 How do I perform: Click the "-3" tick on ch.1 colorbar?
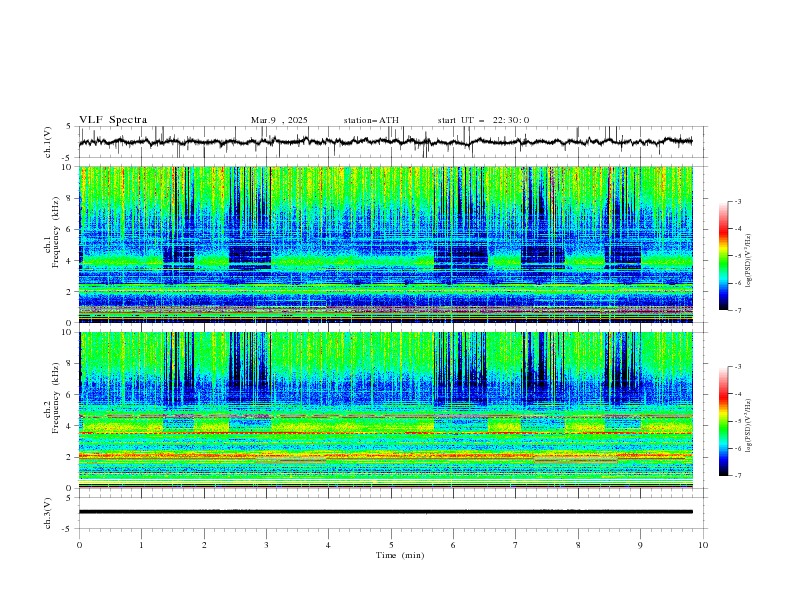(x=737, y=202)
